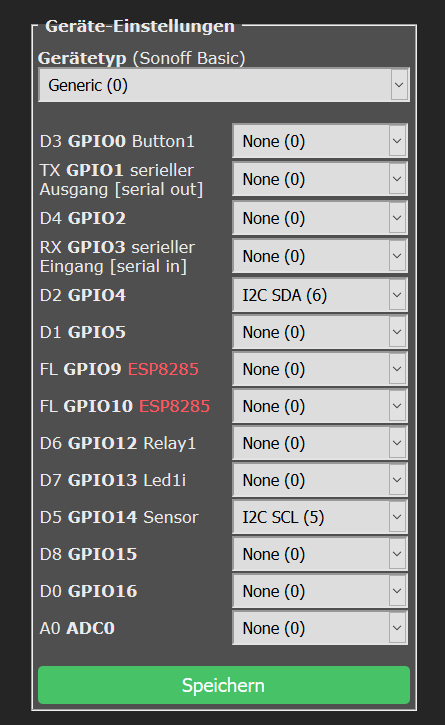445x725 pixels.
Task: Open the GPIO4 I2C SDA (6) dropdown
Action: [320, 295]
